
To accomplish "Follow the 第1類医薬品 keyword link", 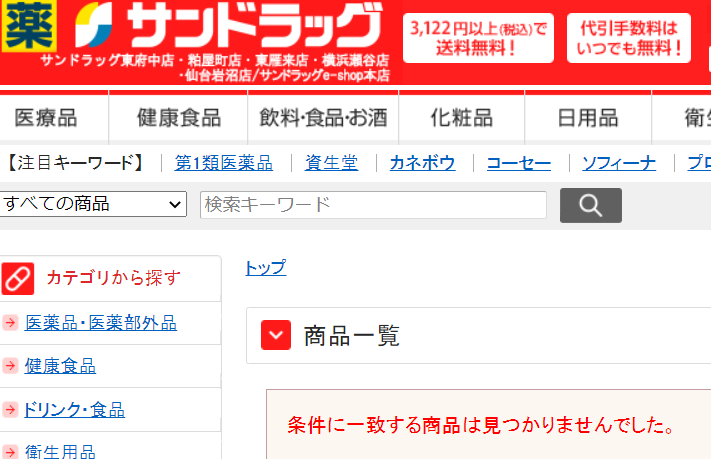I will [x=224, y=163].
